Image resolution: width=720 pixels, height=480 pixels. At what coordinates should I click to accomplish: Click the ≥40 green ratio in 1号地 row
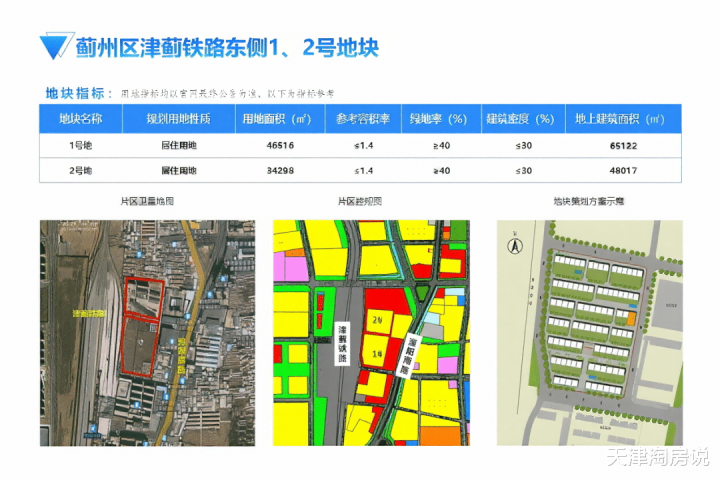(x=441, y=146)
